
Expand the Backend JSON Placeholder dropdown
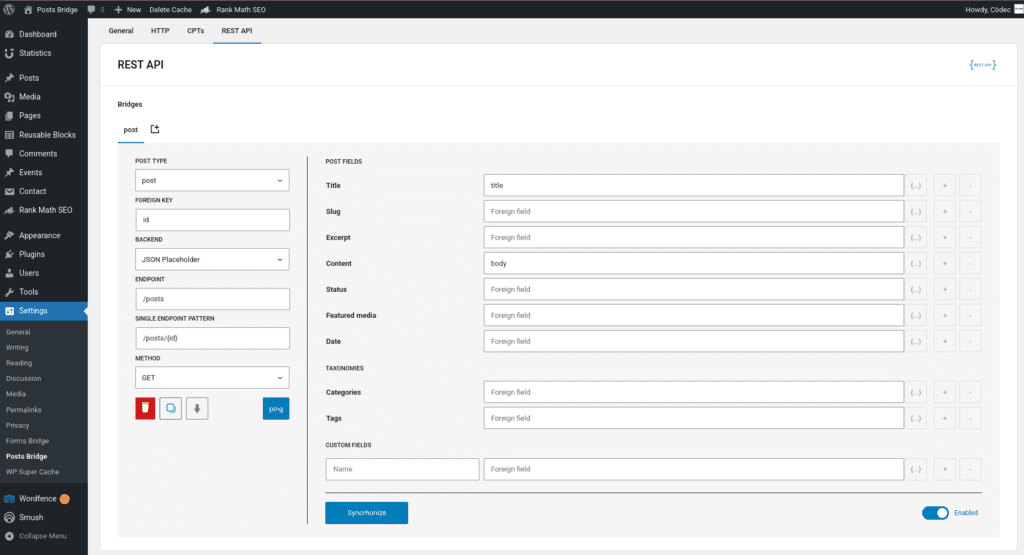(212, 259)
